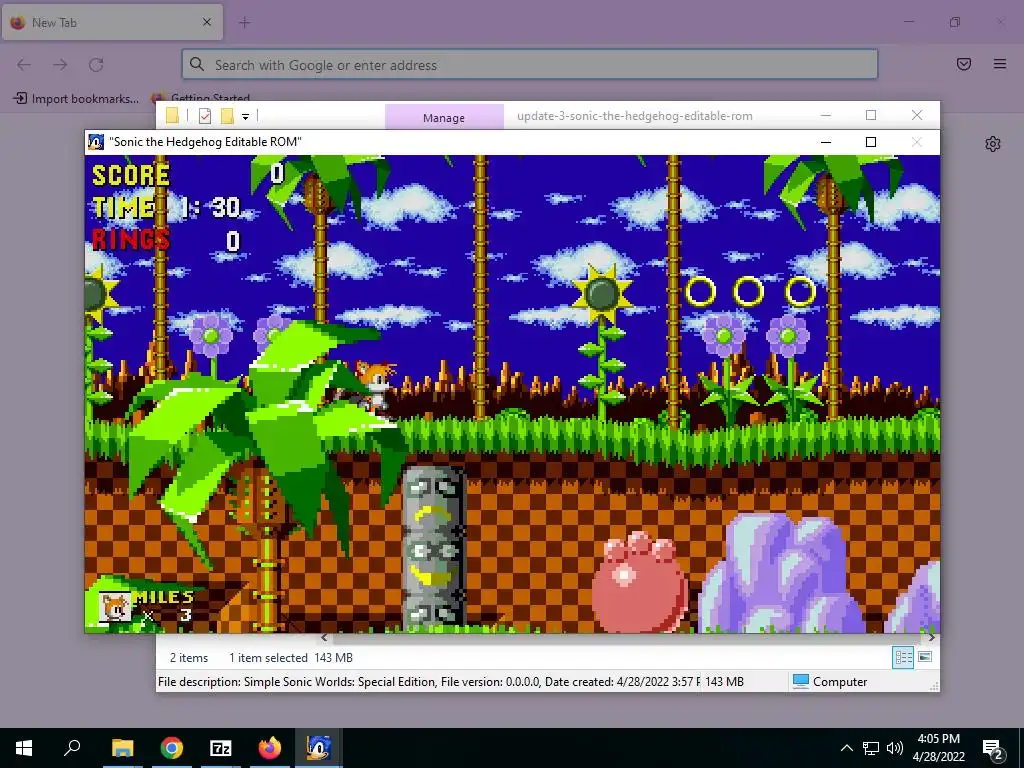
Task: Open Pocket save icon in Firefox
Action: point(964,64)
